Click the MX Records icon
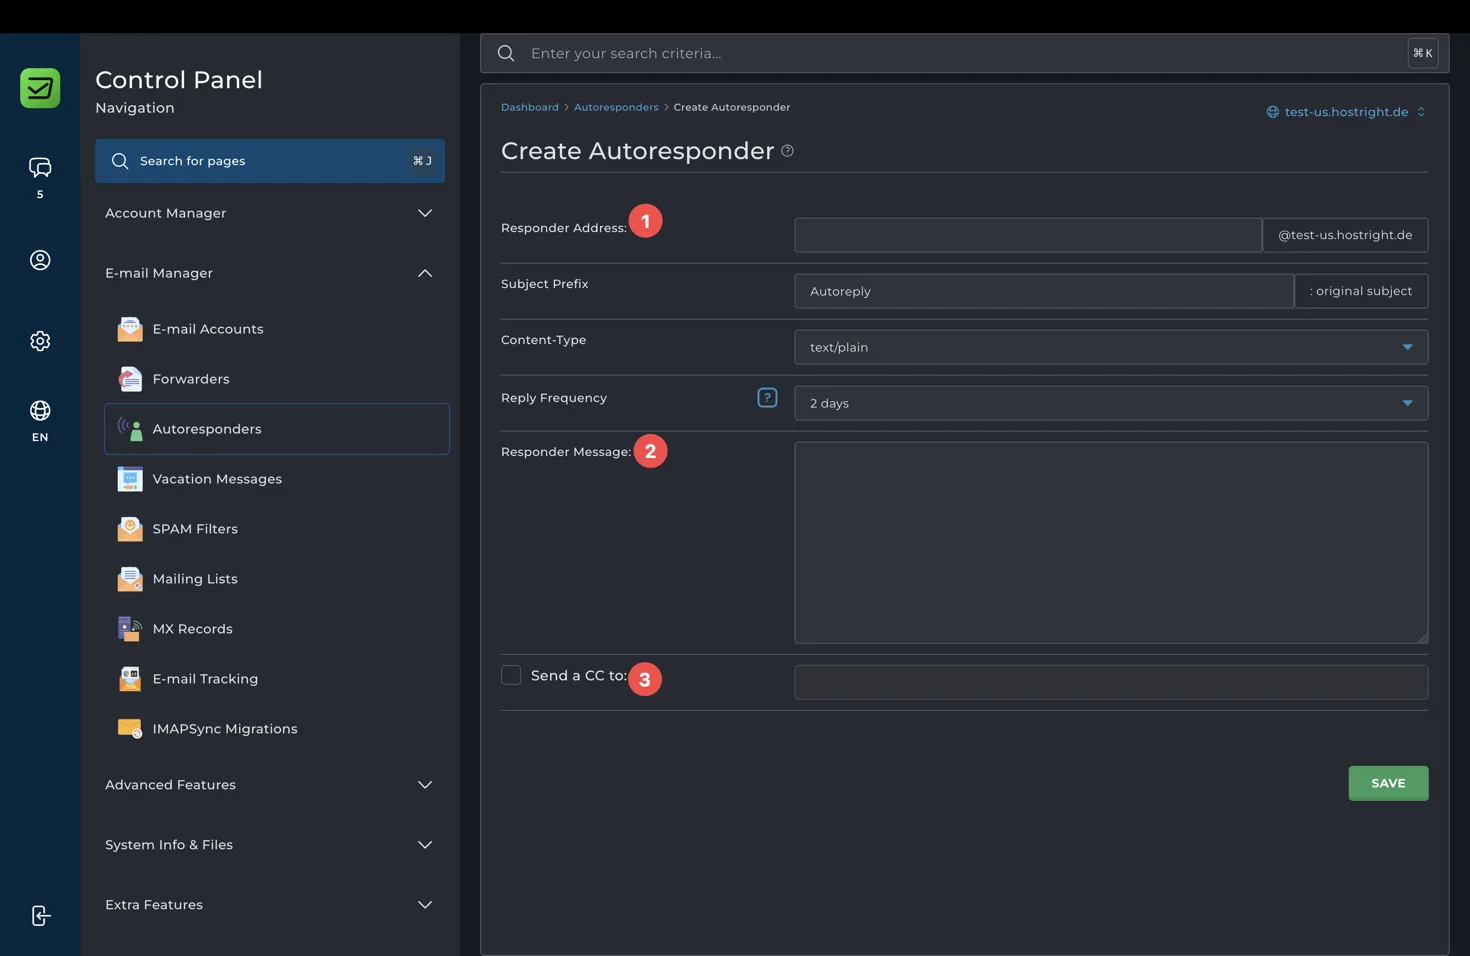This screenshot has width=1470, height=956. (x=130, y=629)
